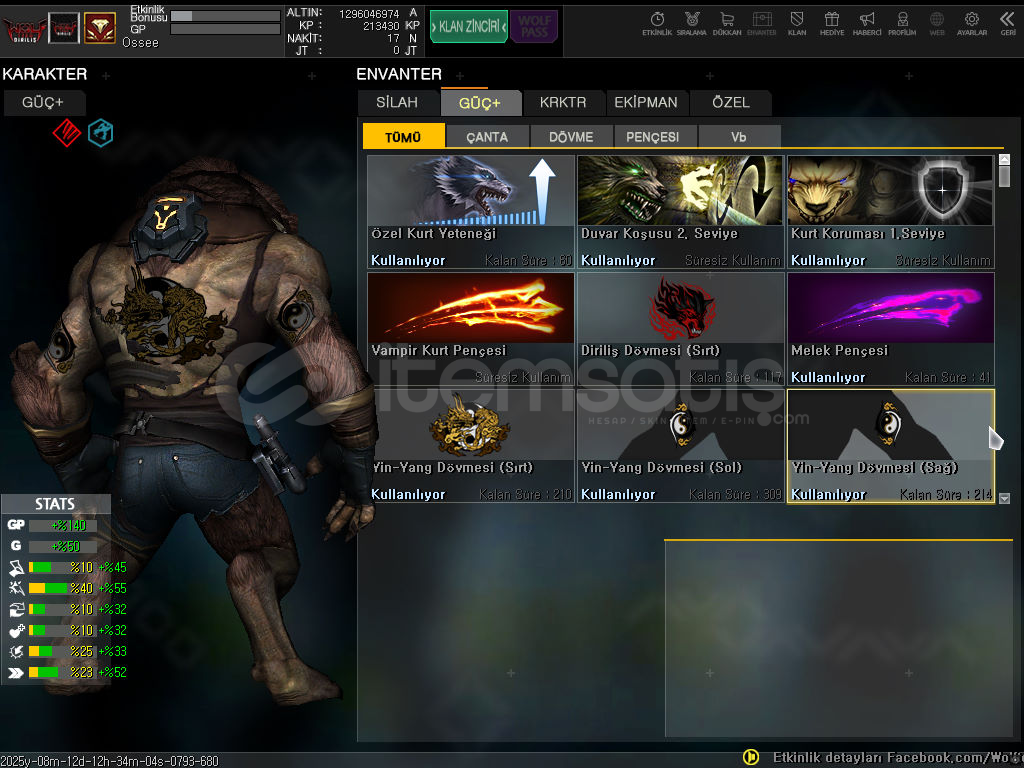Image resolution: width=1024 pixels, height=768 pixels.
Task: Click the stat icon beside %40 +%55
Action: click(16, 588)
